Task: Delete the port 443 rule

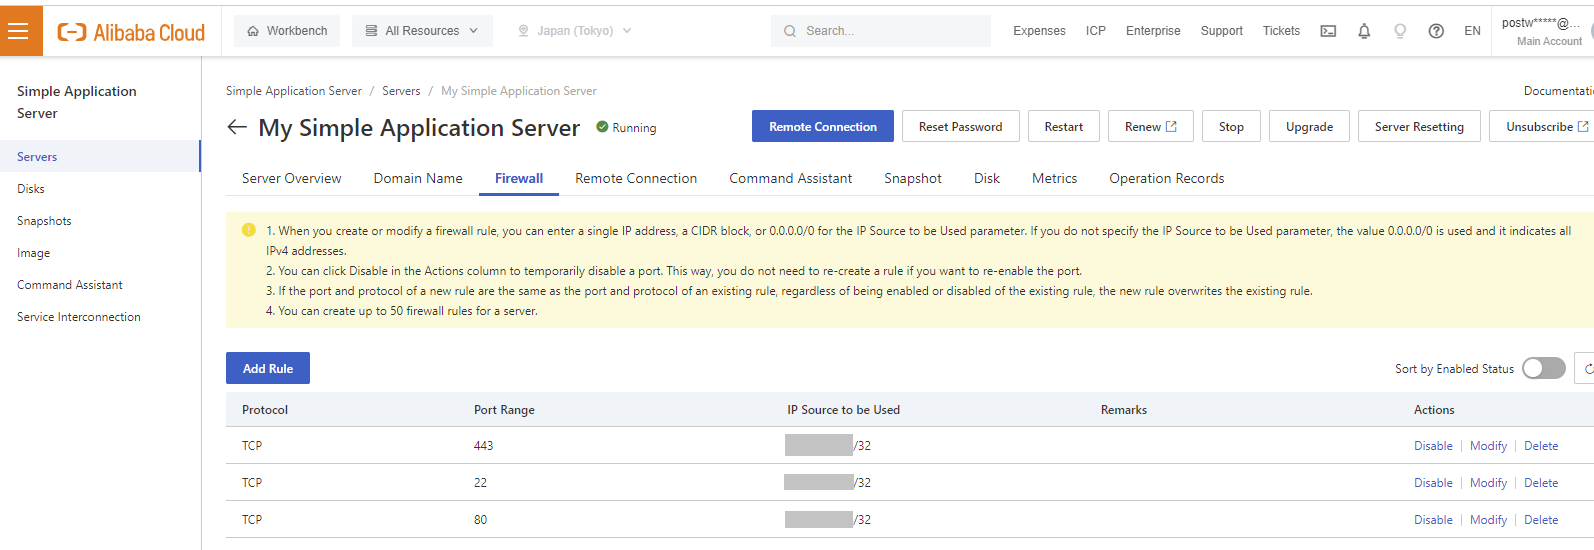Action: point(1541,446)
